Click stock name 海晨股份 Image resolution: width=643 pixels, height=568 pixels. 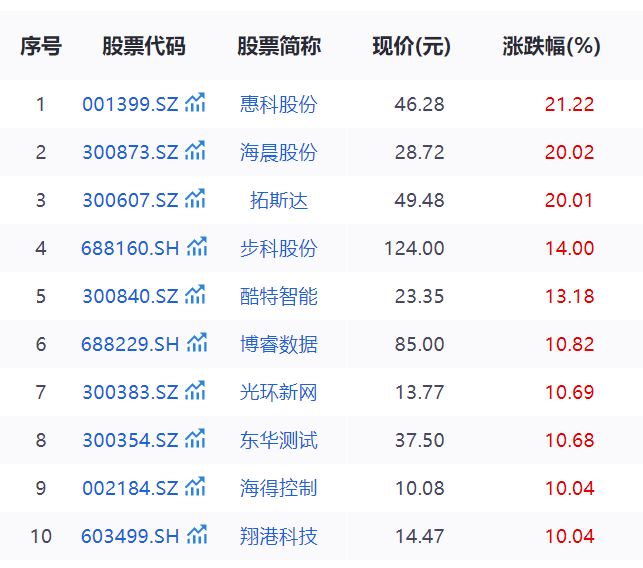pos(279,152)
